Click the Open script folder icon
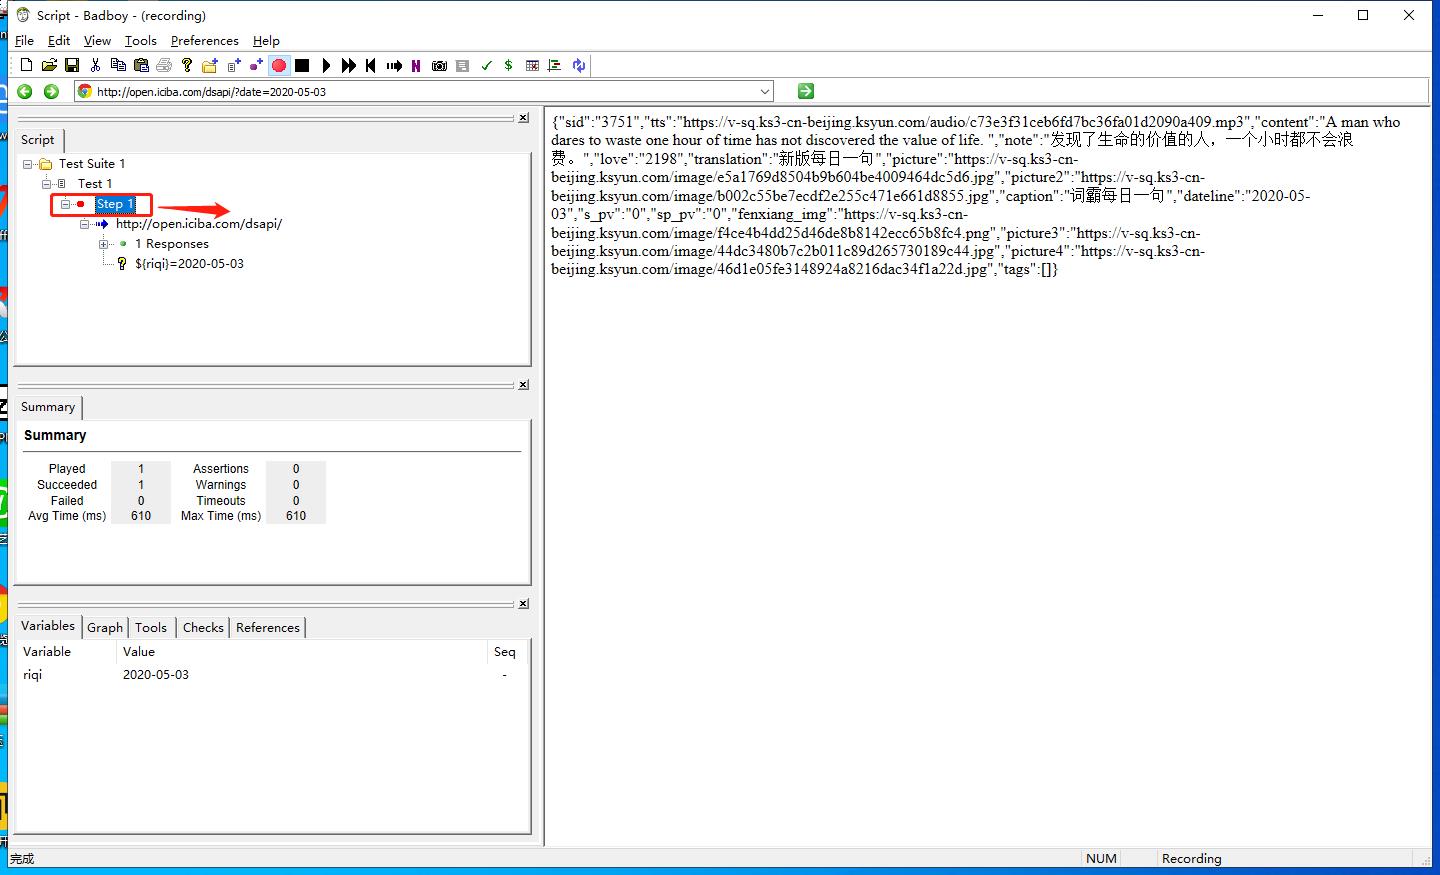Screen dimensions: 1440x875 (x=48, y=65)
